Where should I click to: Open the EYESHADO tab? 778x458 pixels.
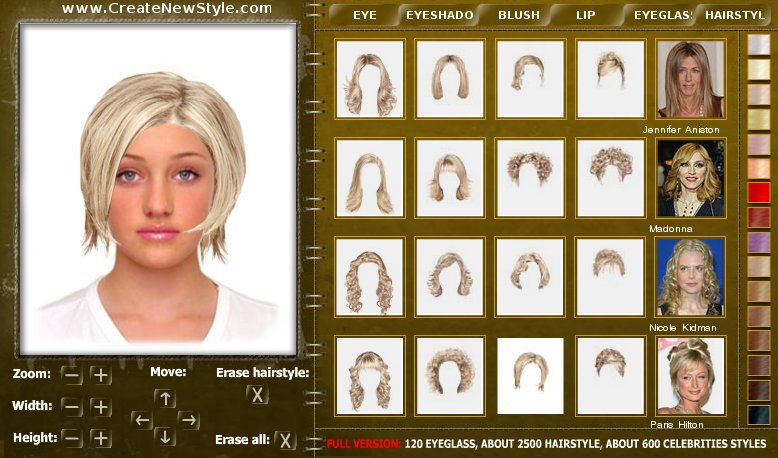click(440, 15)
